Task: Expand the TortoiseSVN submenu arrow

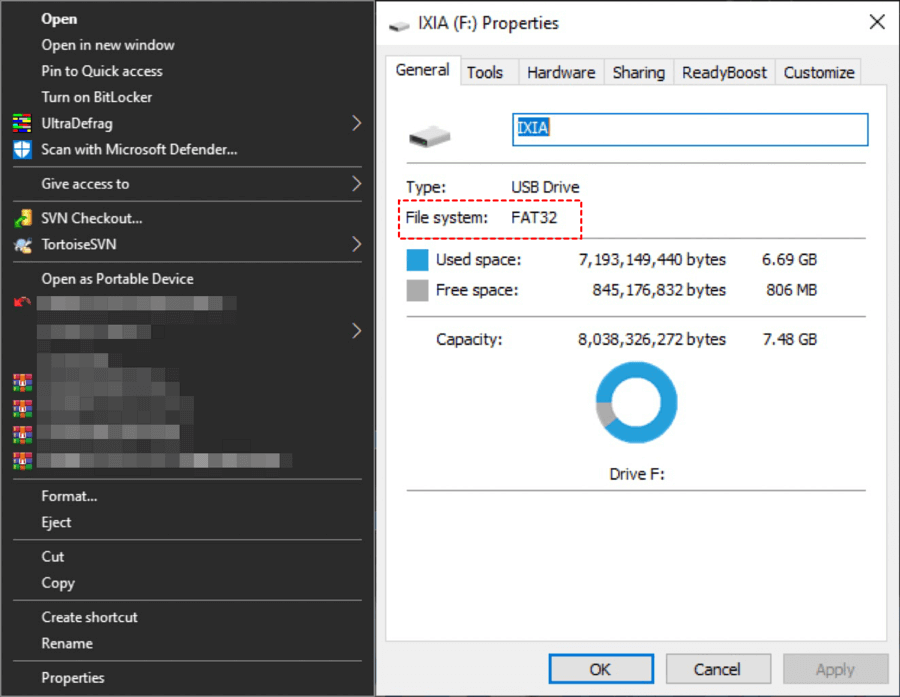Action: click(356, 244)
